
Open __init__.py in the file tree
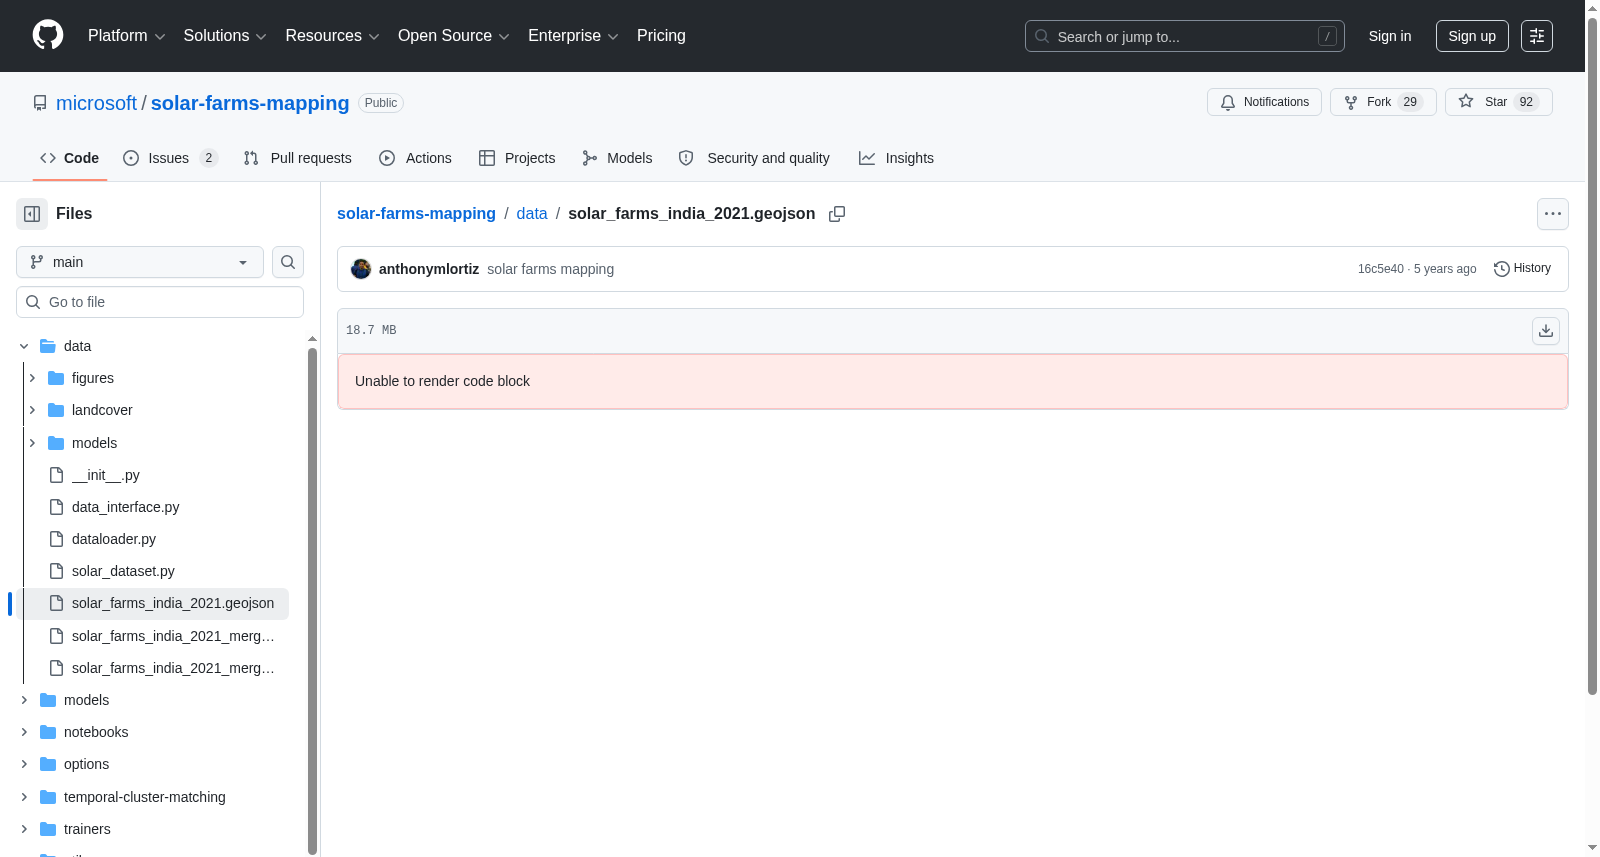[x=105, y=475]
